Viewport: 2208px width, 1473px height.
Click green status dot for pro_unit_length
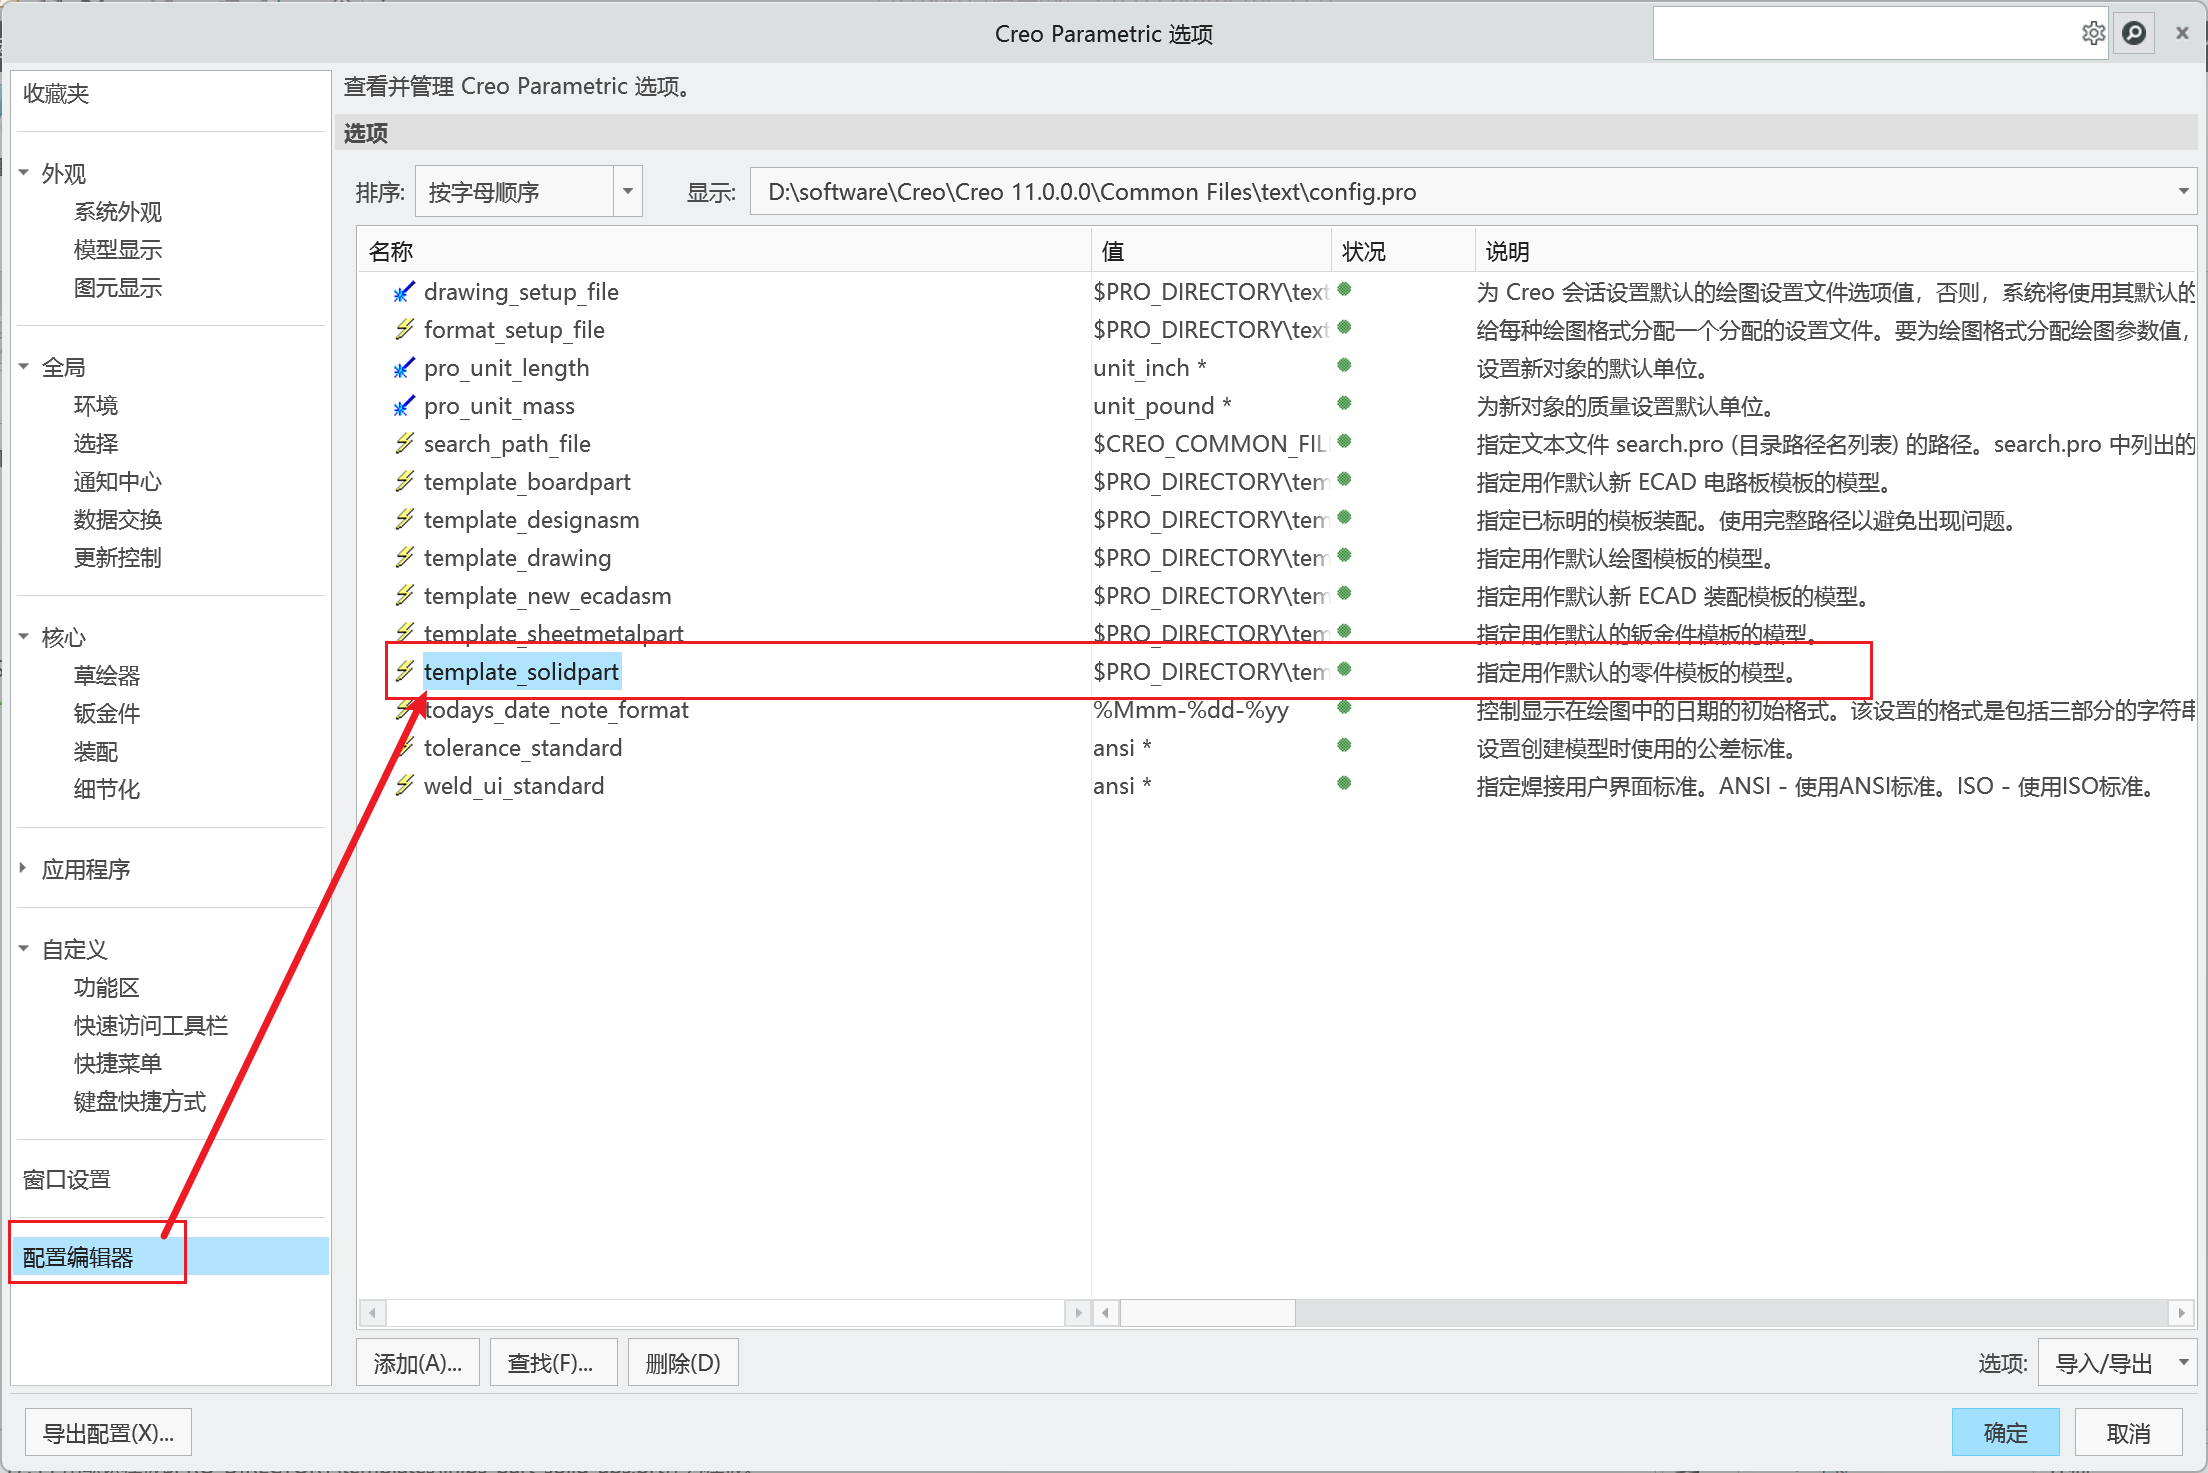click(x=1345, y=365)
